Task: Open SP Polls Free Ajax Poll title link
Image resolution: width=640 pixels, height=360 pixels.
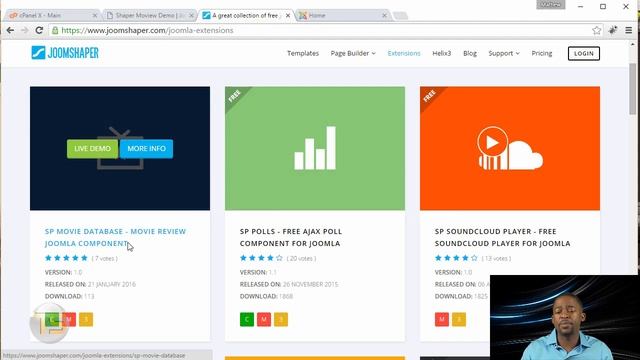Action: pyautogui.click(x=291, y=237)
